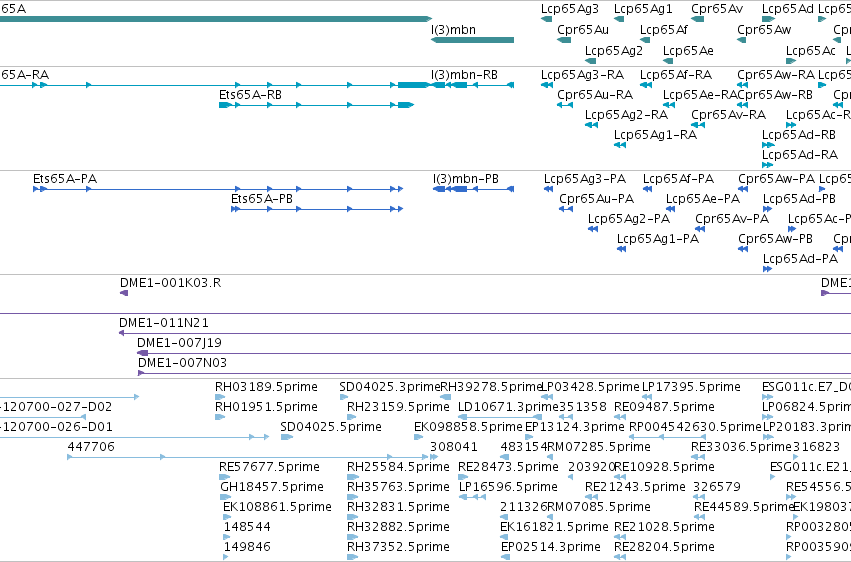Click the DME1-007N03 clone label
Image resolution: width=851 pixels, height=562 pixels.
click(182, 363)
